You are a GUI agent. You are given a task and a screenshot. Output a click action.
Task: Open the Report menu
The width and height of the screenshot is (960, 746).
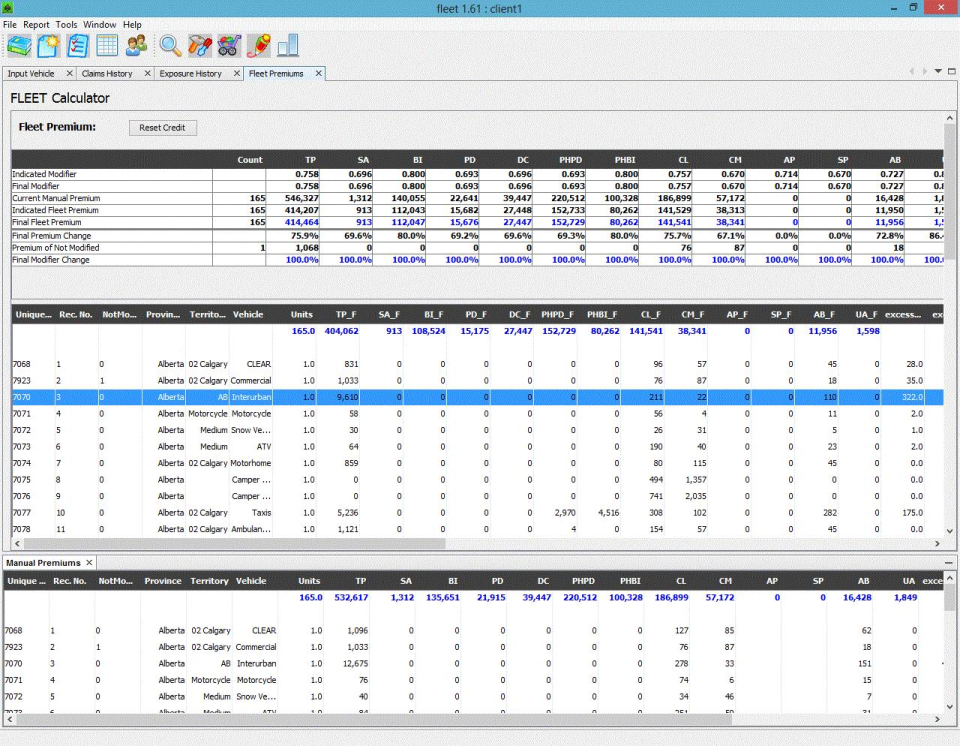[x=36, y=24]
